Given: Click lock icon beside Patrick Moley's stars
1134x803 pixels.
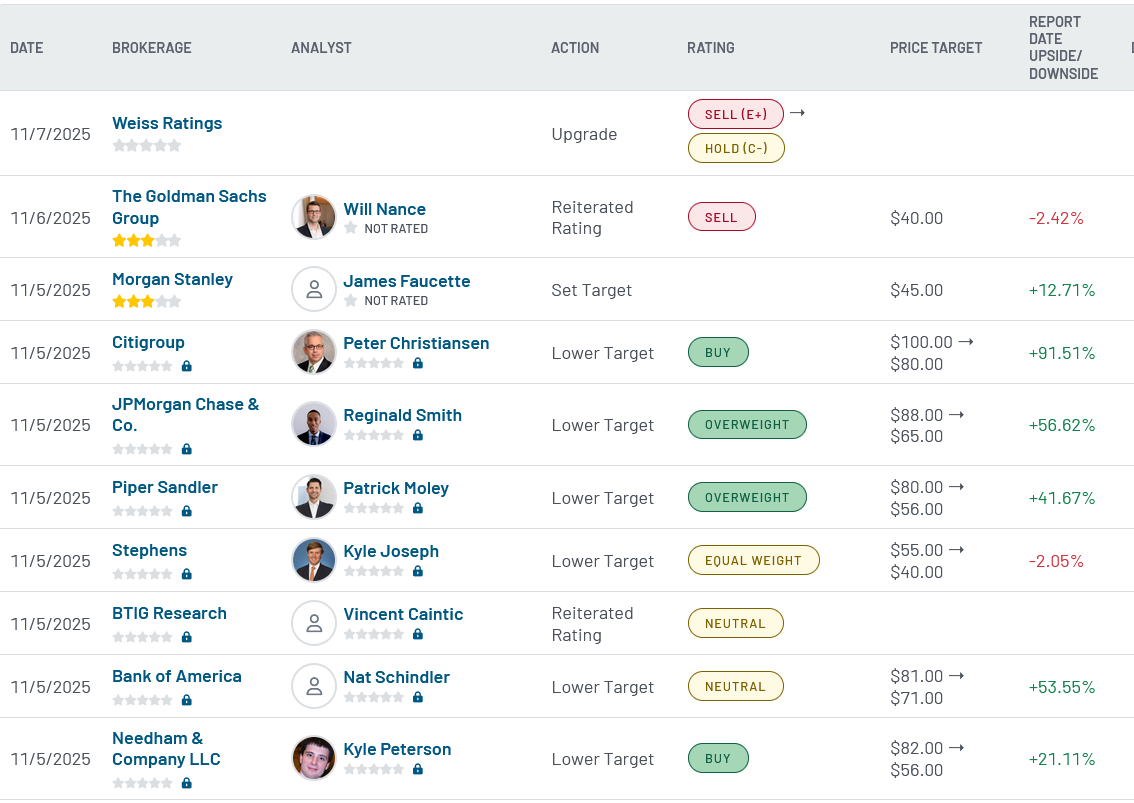Looking at the screenshot, I should [418, 509].
